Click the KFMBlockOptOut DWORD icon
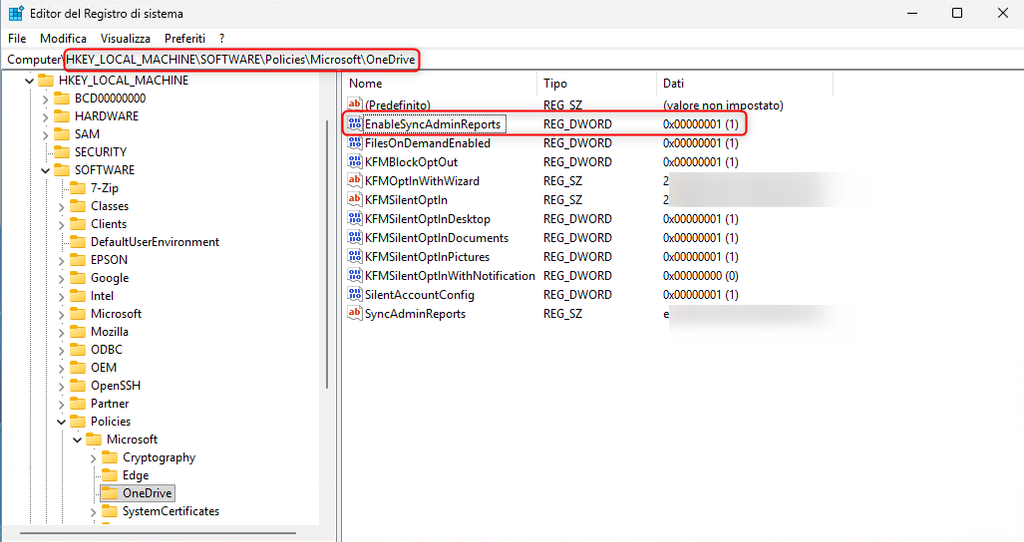The height and width of the screenshot is (542, 1024). [355, 161]
